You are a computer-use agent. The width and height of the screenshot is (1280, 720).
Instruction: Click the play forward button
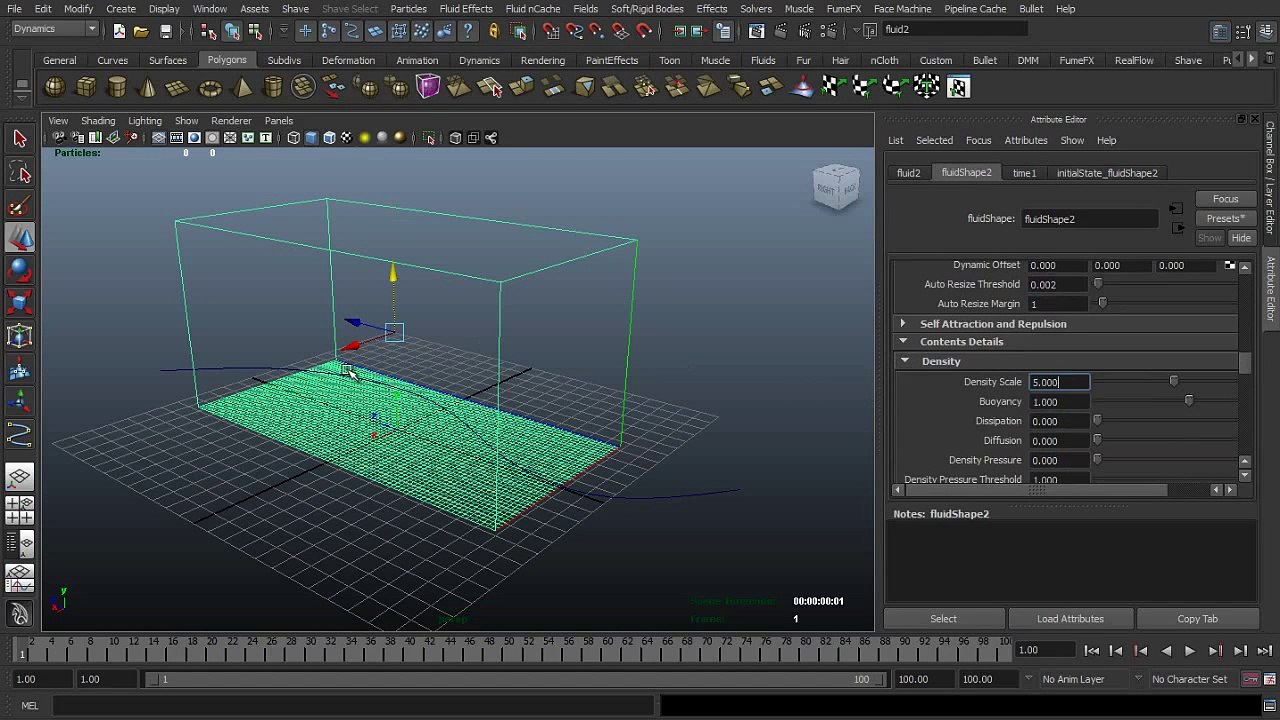1190,651
